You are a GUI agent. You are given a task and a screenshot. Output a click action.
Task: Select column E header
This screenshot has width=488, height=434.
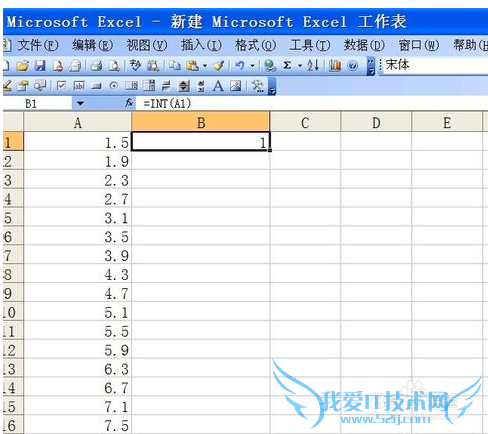[447, 123]
